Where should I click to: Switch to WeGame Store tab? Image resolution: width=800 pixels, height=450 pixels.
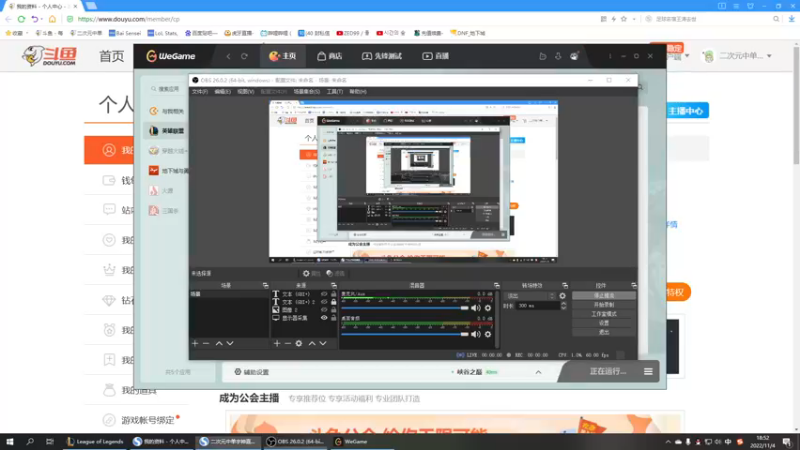(330, 56)
